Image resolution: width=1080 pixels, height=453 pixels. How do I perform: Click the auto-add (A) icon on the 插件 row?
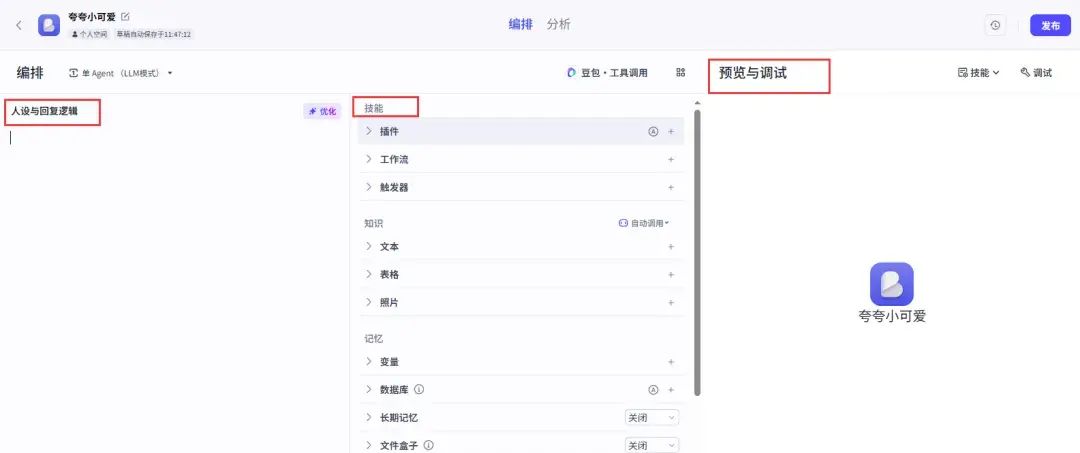click(653, 131)
